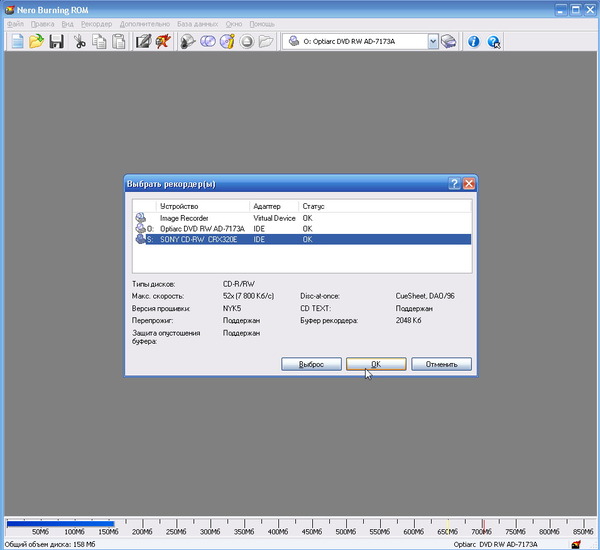
Task: Select the Optiarc DVD RW AD-7173A row
Action: coord(302,228)
